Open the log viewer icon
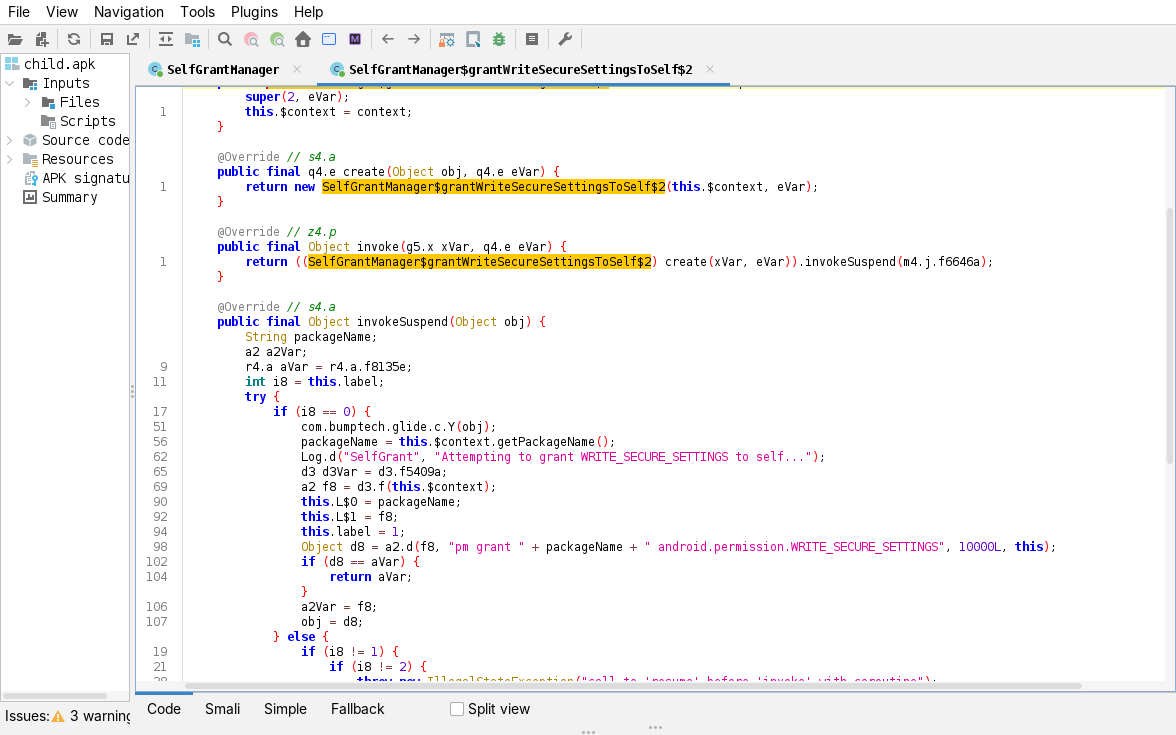Image resolution: width=1176 pixels, height=735 pixels. click(x=532, y=40)
